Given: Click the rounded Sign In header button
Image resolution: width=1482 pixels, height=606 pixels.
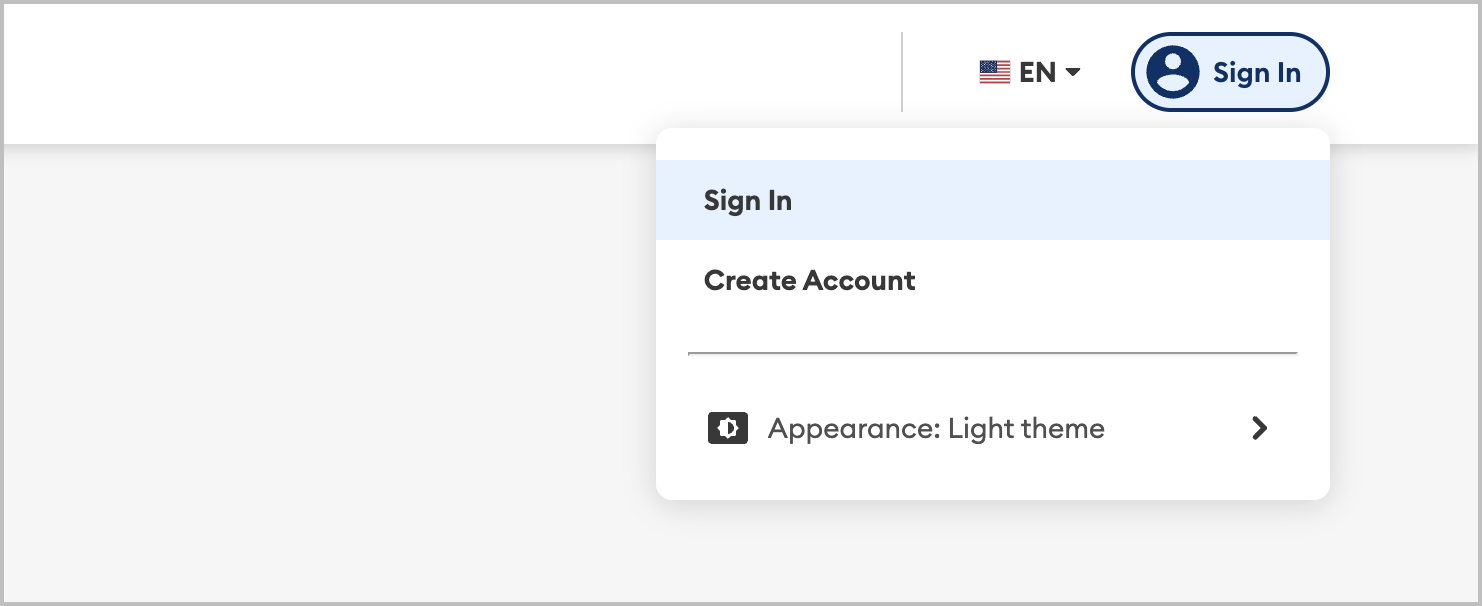Looking at the screenshot, I should (1230, 72).
